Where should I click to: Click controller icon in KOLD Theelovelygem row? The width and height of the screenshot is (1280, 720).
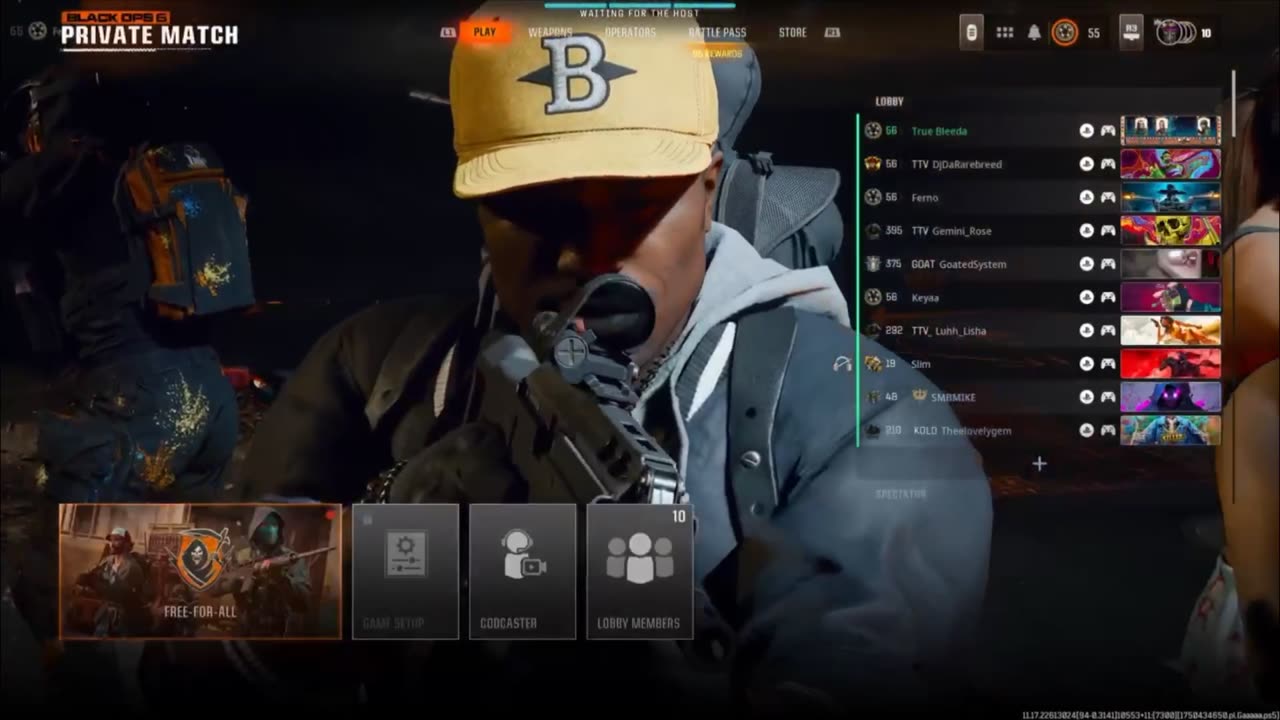pos(1108,430)
